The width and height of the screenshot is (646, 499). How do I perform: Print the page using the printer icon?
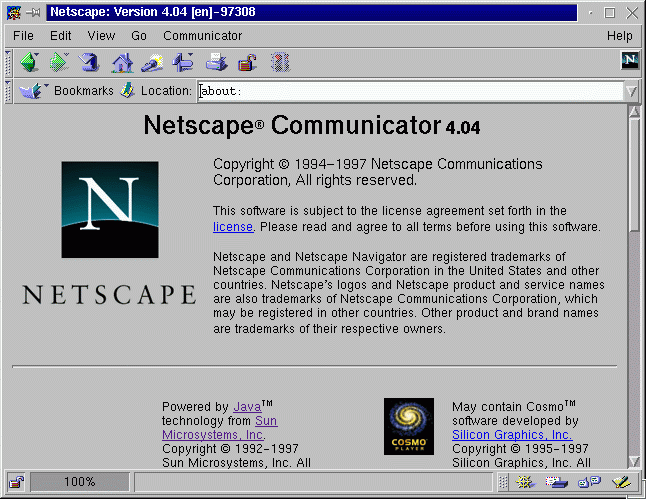pyautogui.click(x=216, y=63)
